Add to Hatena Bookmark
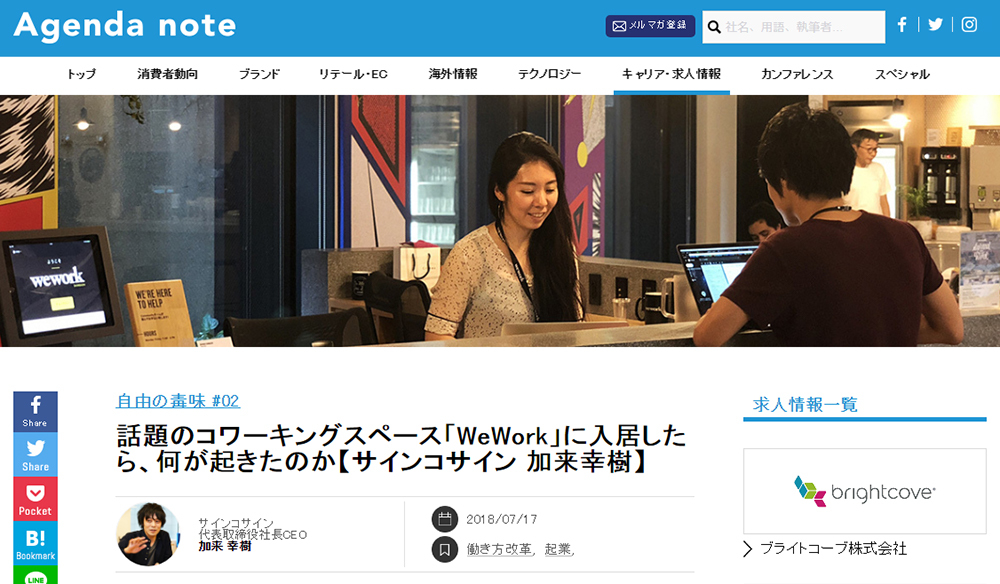 click(x=35, y=543)
